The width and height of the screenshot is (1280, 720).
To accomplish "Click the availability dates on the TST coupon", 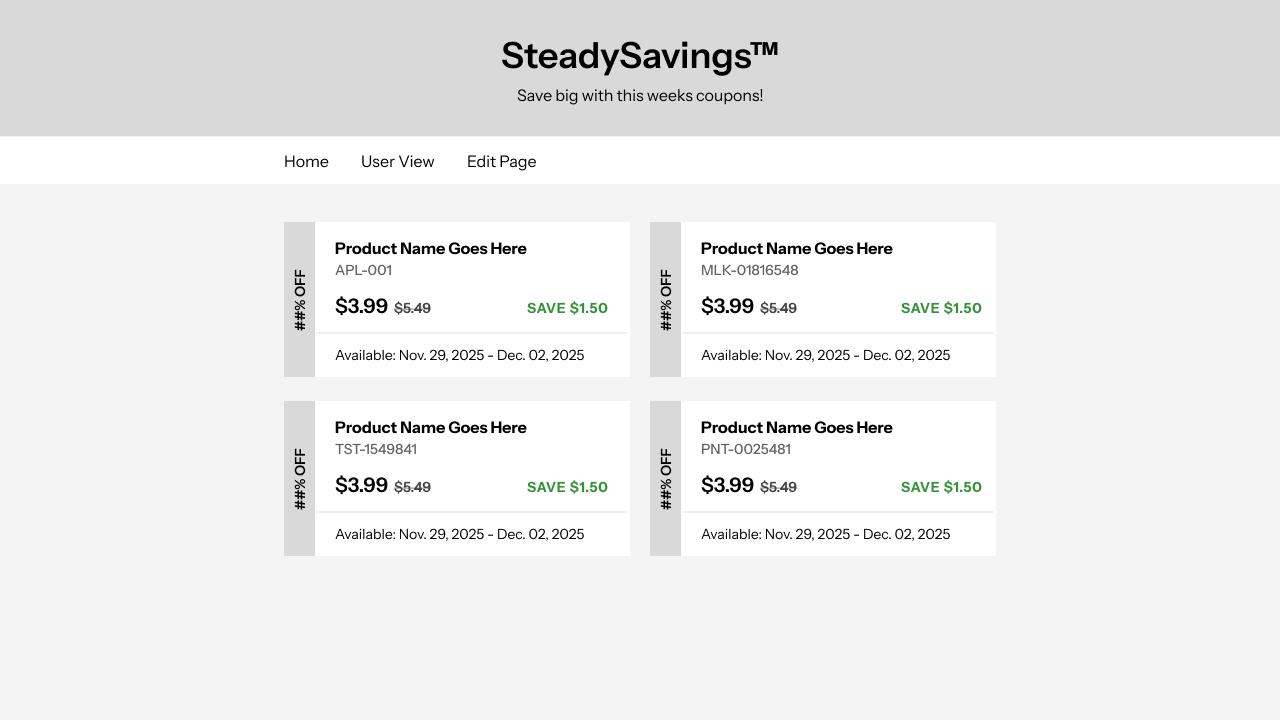I will pyautogui.click(x=460, y=534).
